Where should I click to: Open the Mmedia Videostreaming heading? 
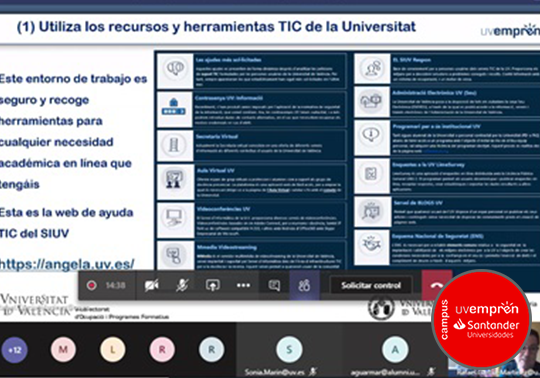(227, 247)
